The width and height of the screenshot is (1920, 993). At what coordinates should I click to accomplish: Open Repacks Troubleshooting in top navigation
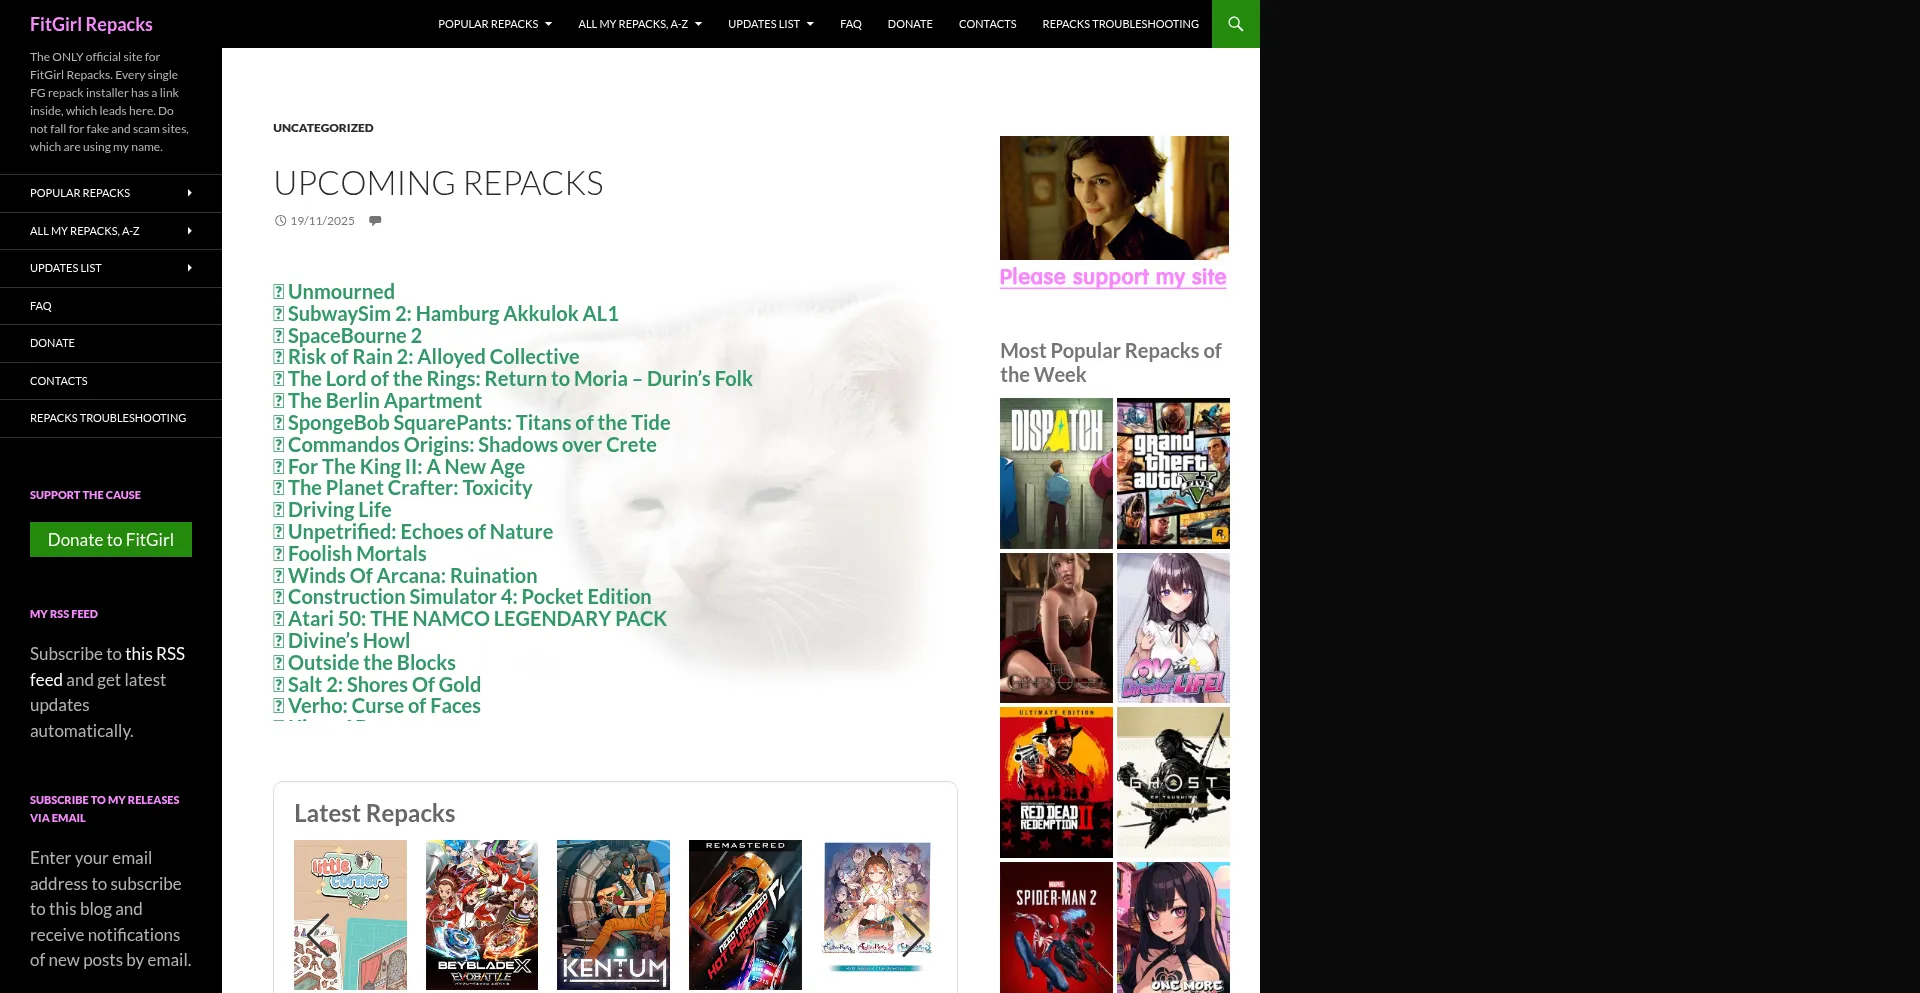[1120, 24]
